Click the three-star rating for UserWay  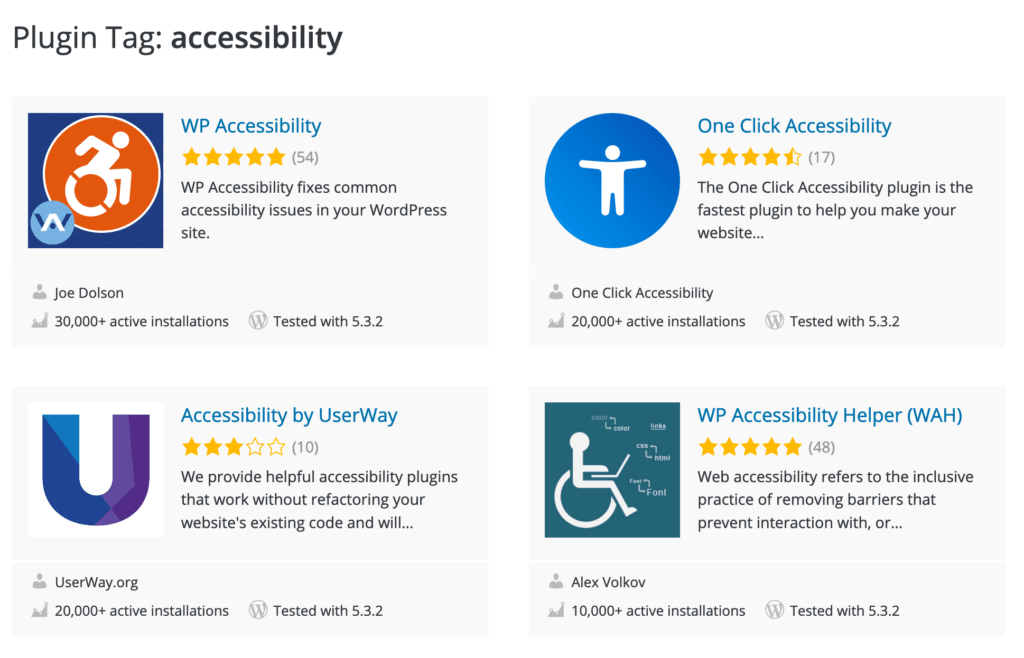[234, 446]
